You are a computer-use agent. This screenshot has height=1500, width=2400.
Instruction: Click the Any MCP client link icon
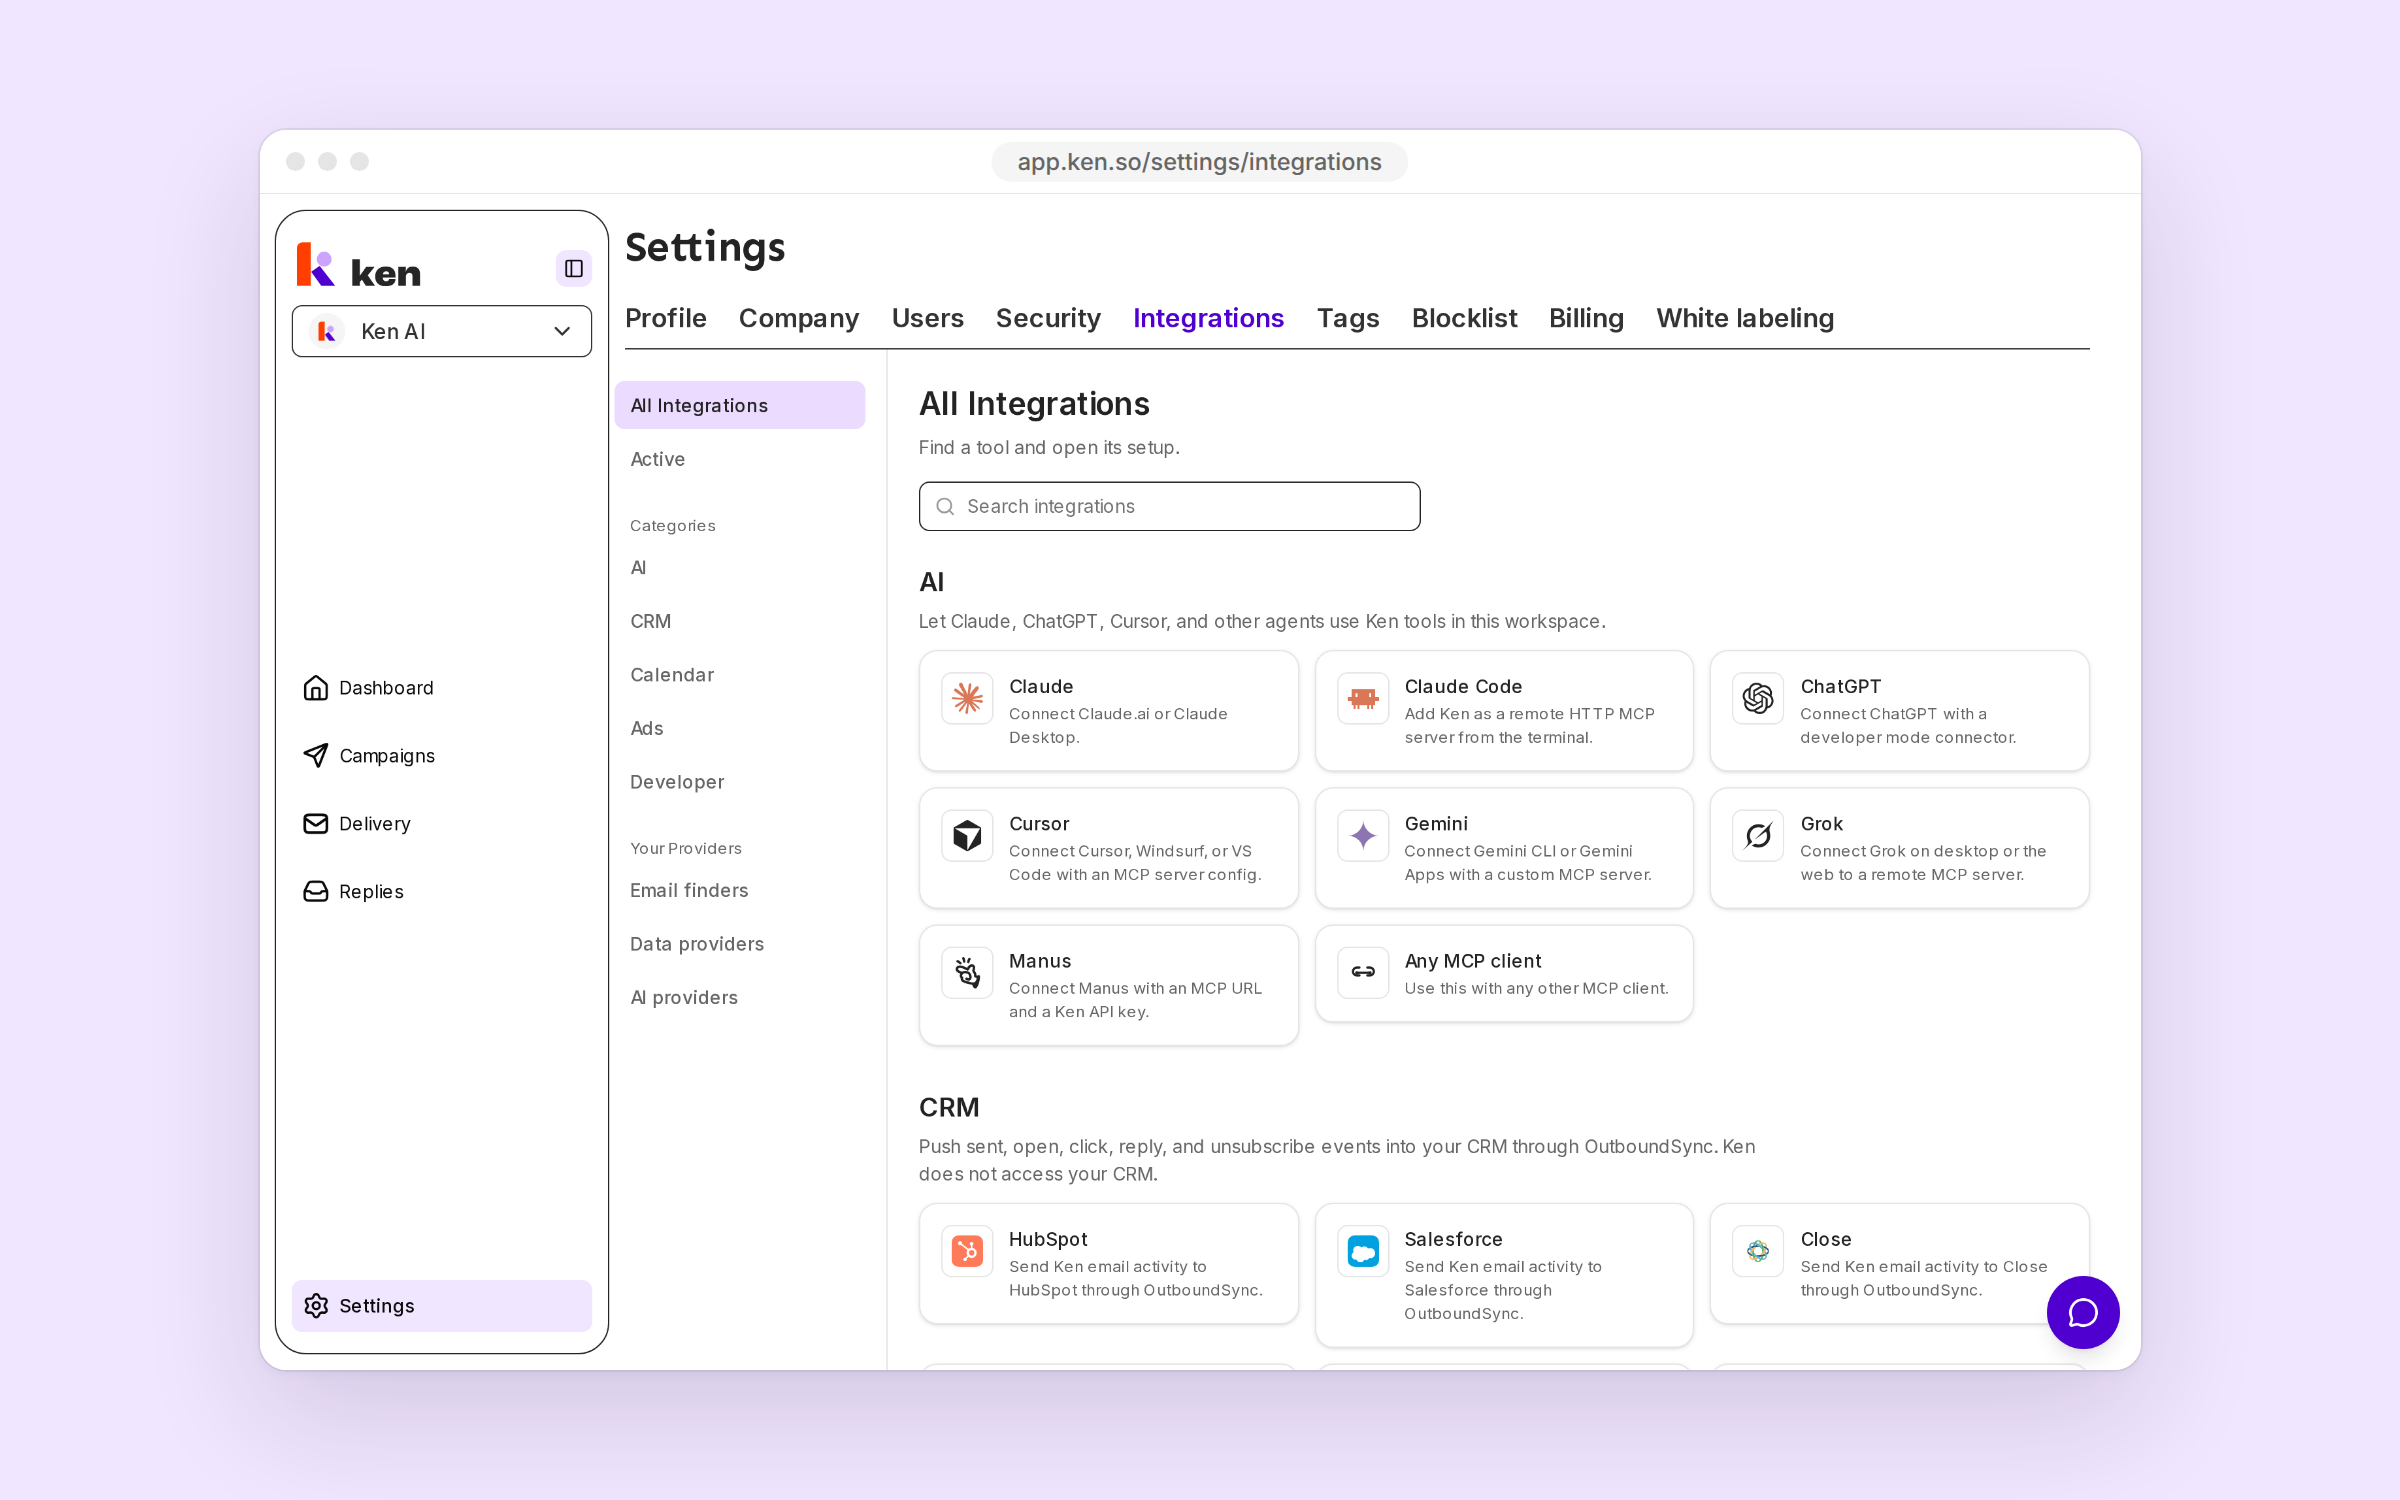1363,972
